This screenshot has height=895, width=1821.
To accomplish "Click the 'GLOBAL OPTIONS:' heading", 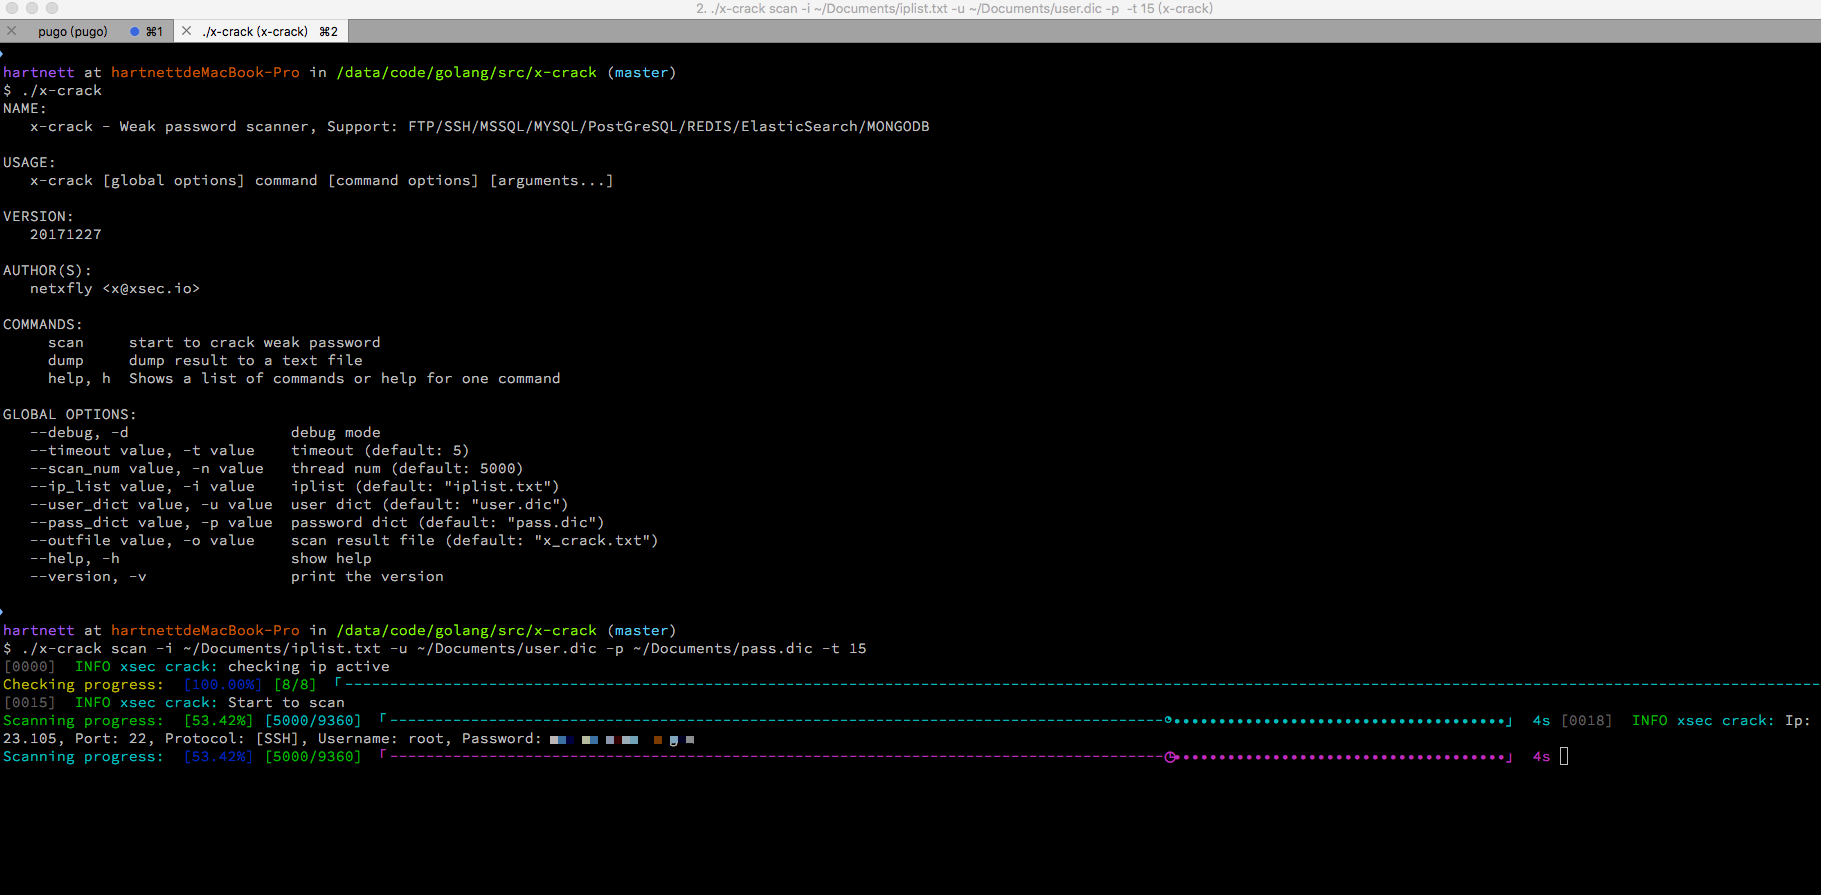I will tap(69, 414).
